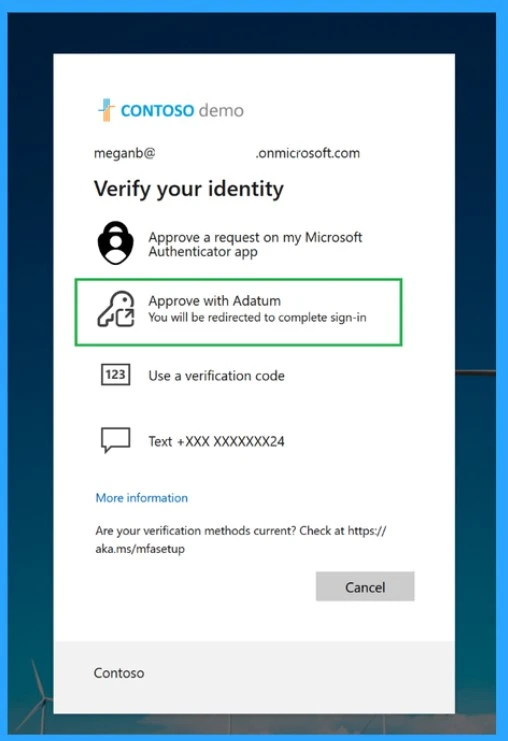The height and width of the screenshot is (741, 508).
Task: Select Approve with Adatum option
Action: tap(239, 312)
